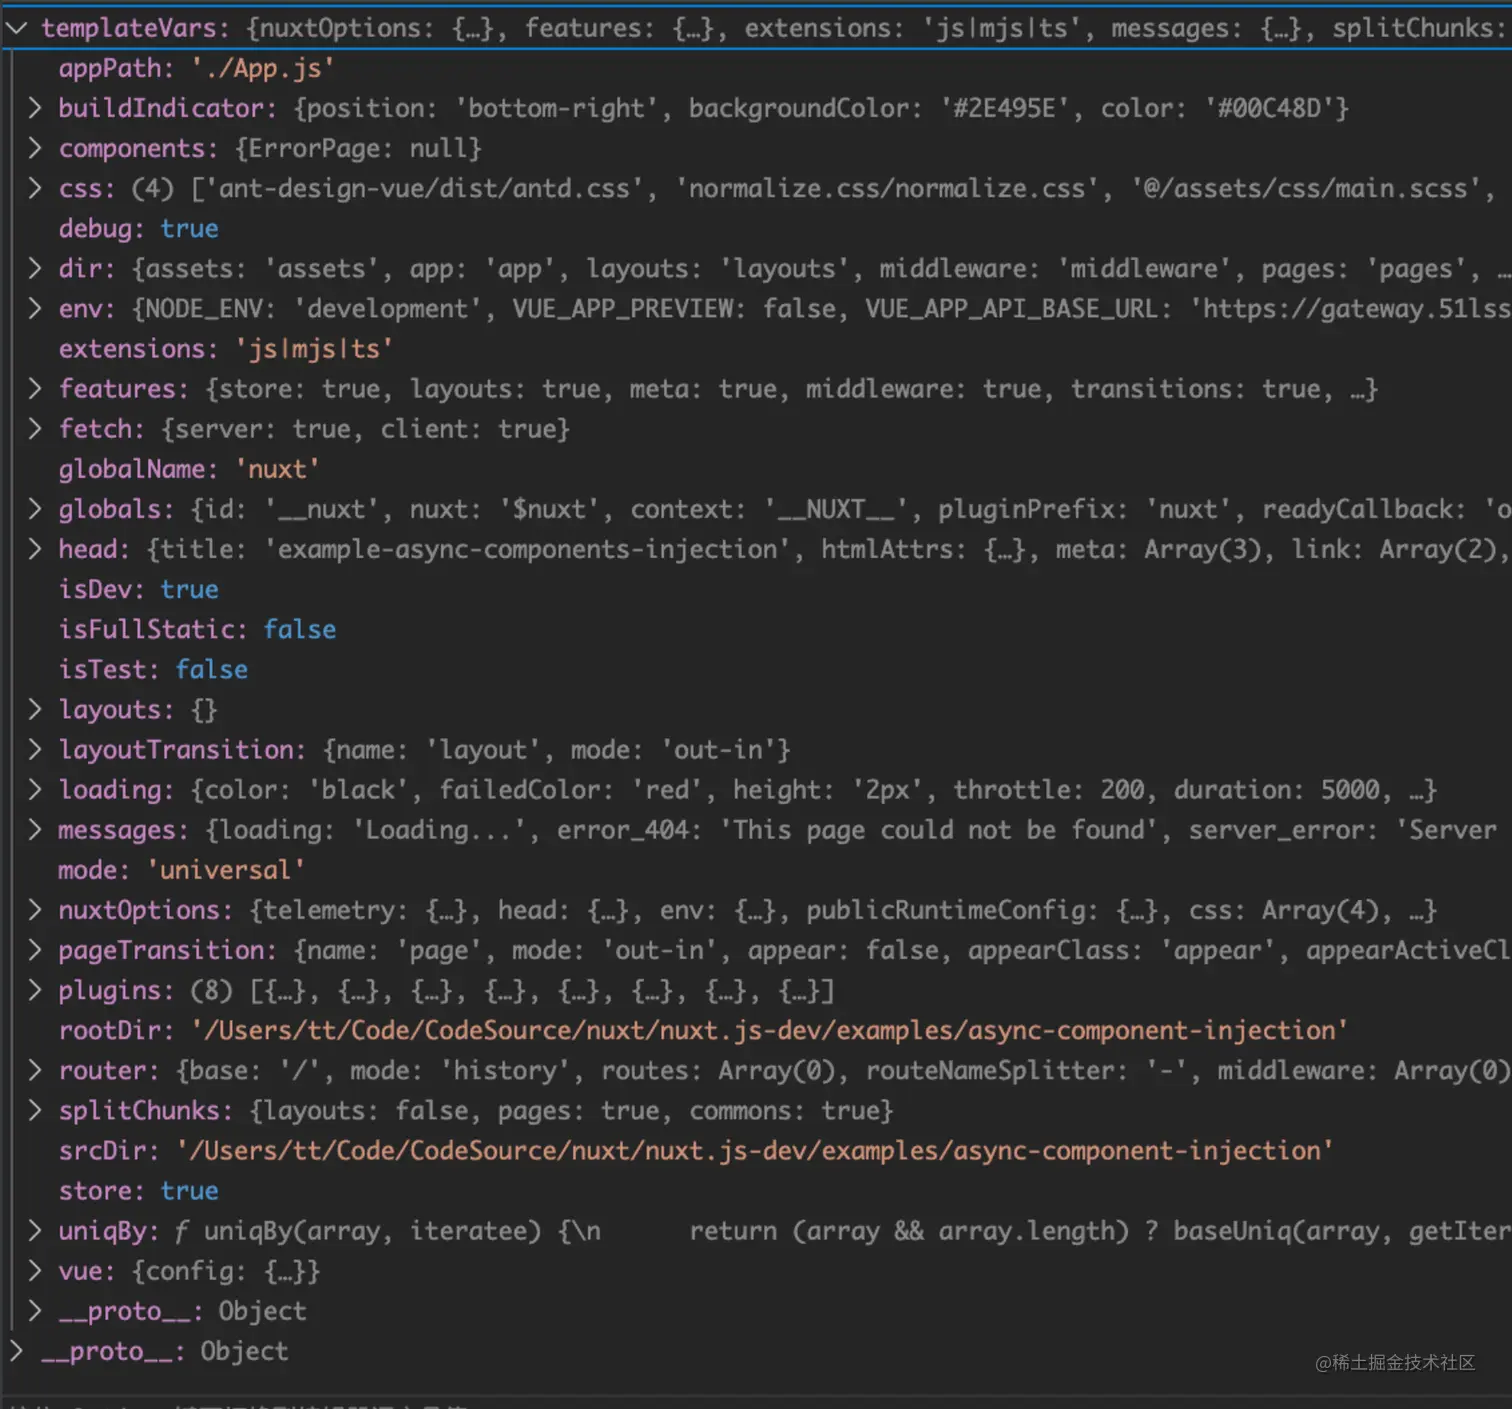Click the store true value

click(x=189, y=1191)
